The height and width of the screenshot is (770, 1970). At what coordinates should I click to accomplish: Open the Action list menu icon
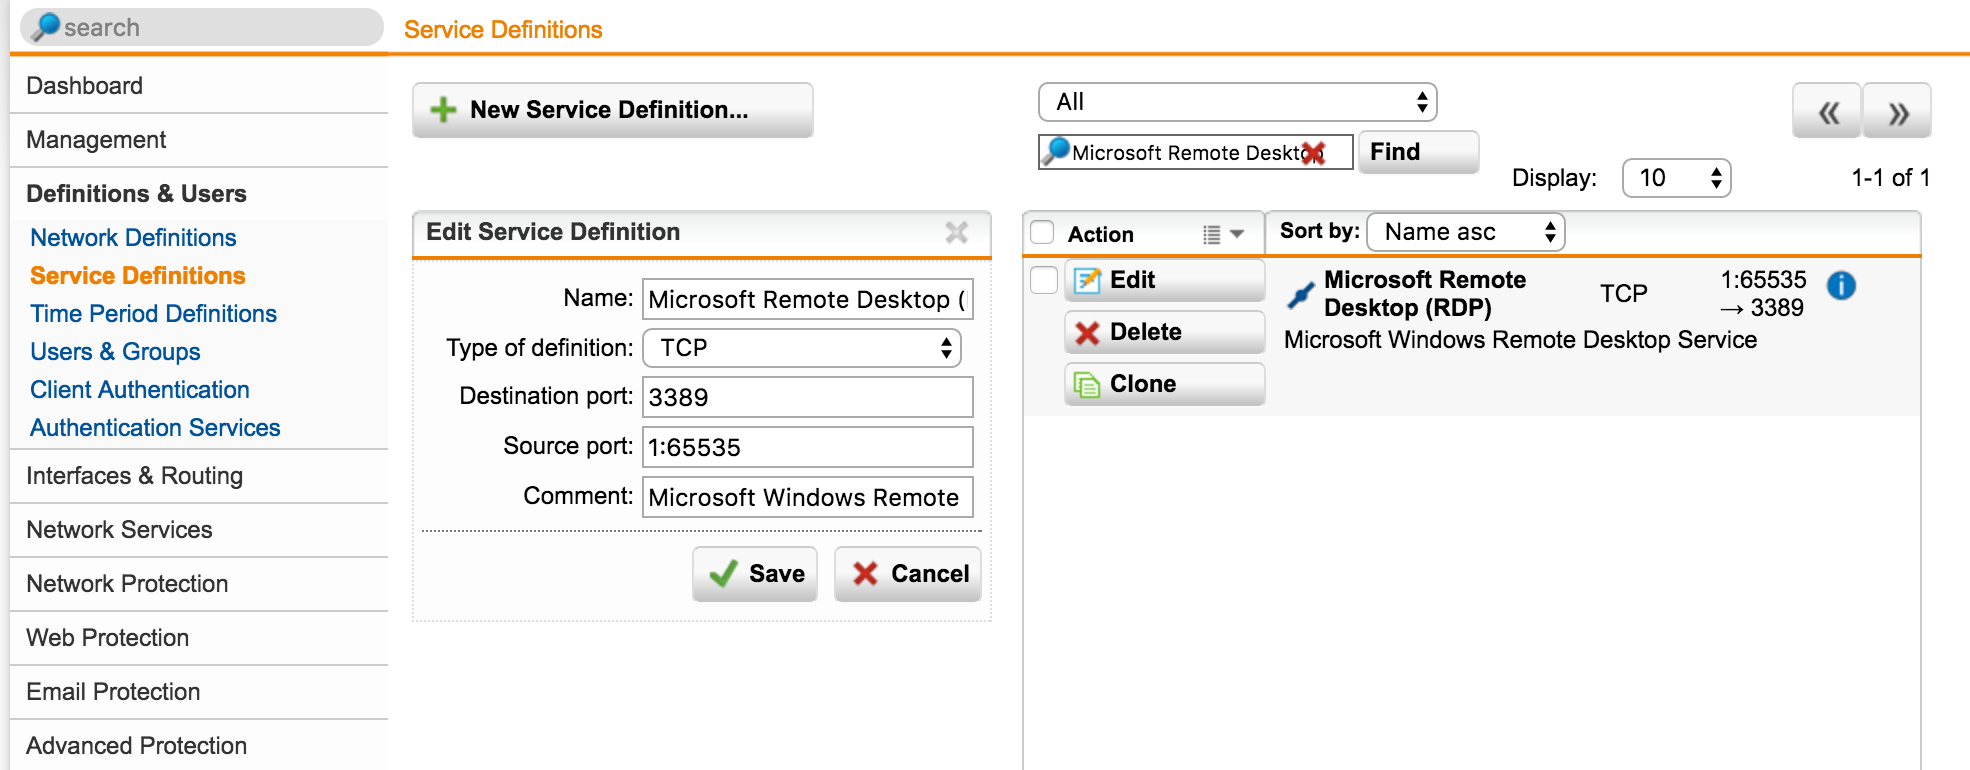click(x=1223, y=234)
